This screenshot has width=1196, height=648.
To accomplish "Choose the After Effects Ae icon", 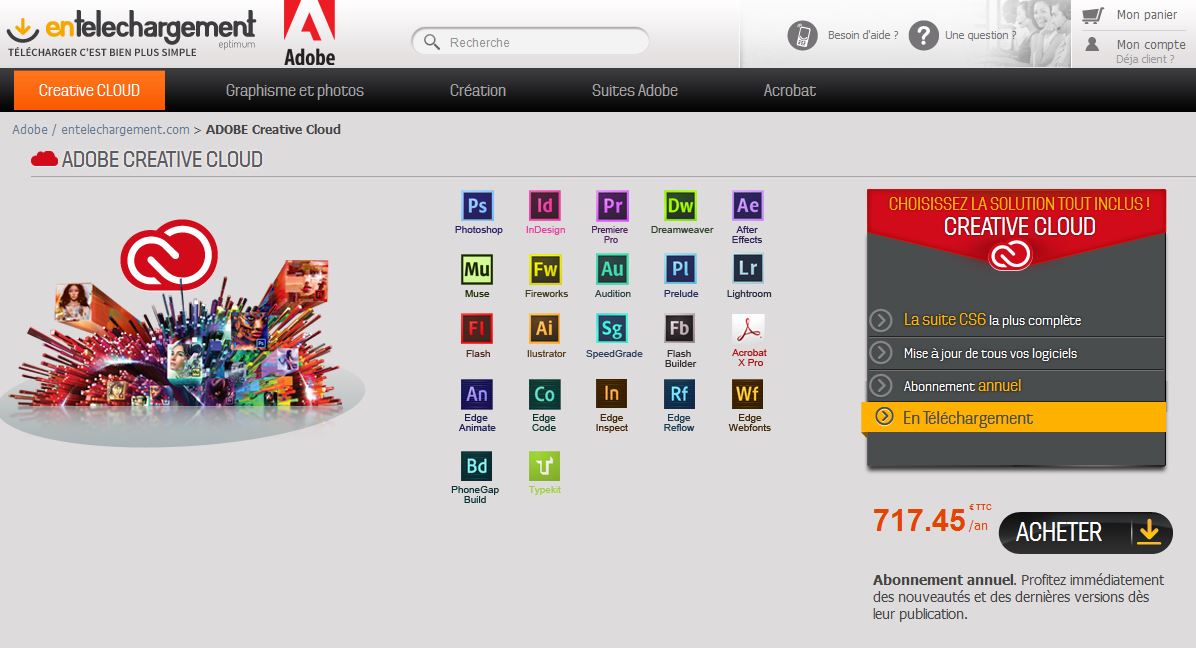I will click(748, 206).
